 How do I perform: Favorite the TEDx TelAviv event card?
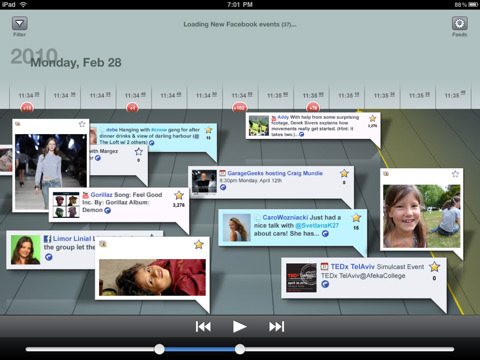pyautogui.click(x=434, y=267)
